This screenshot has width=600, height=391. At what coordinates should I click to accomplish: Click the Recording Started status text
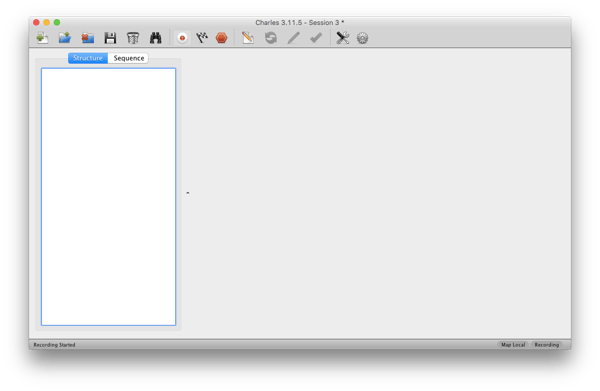click(54, 345)
